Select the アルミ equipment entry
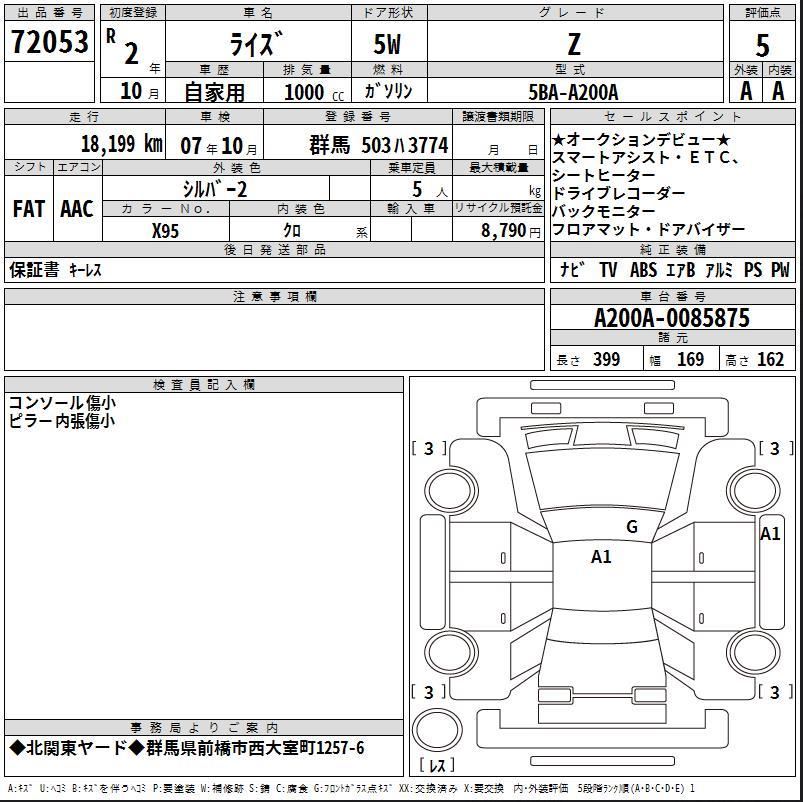The height and width of the screenshot is (802, 803). 719,269
